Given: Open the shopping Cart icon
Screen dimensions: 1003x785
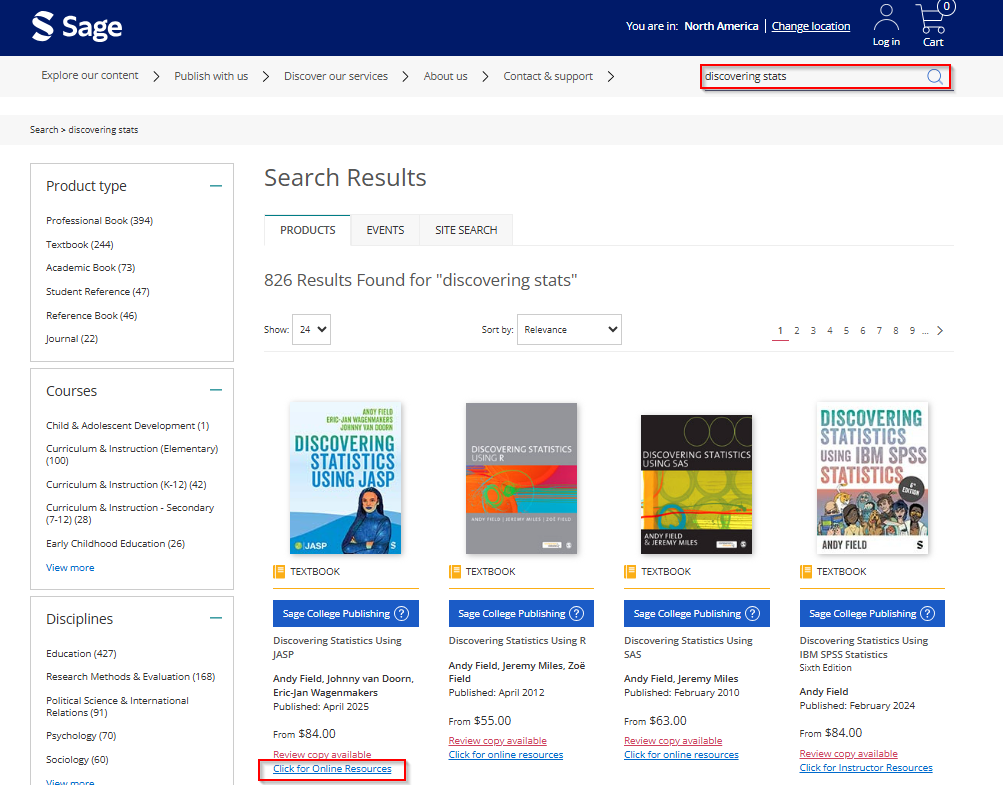Looking at the screenshot, I should click(934, 18).
